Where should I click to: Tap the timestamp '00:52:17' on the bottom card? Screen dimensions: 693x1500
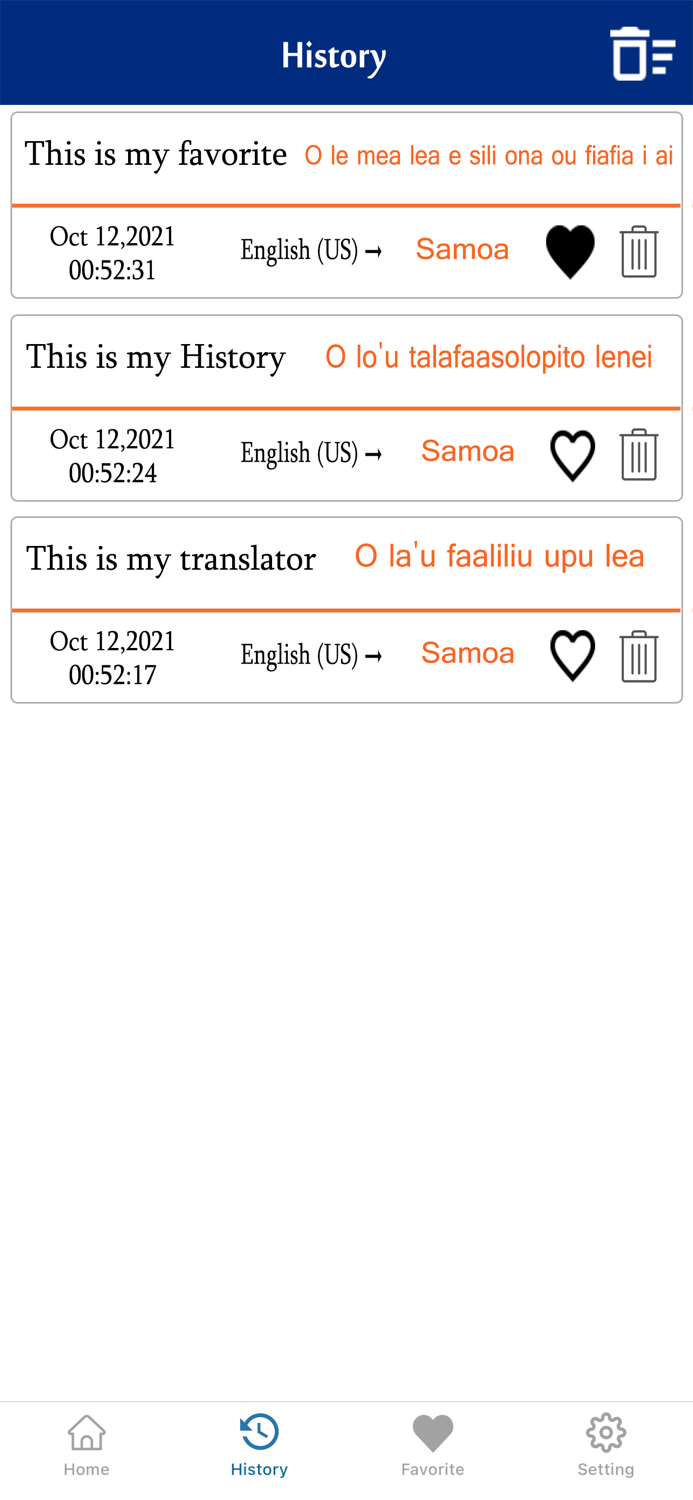point(113,675)
